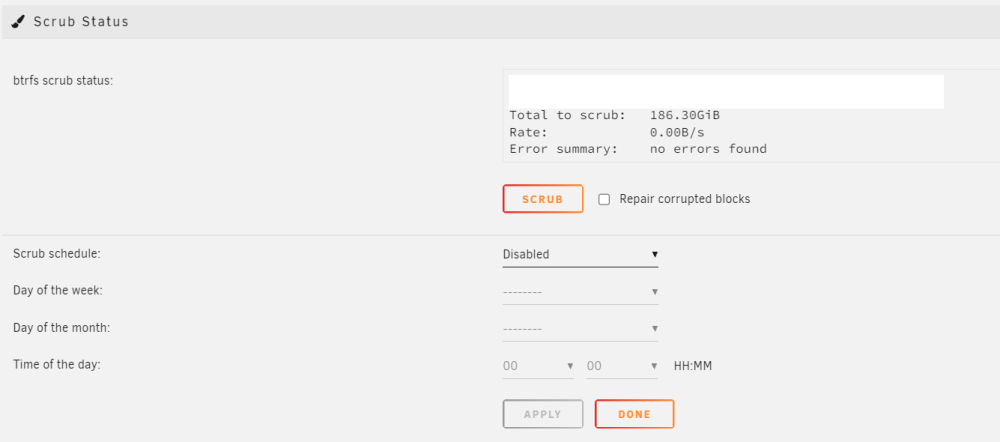This screenshot has width=1000, height=442.
Task: Click the 'Day of the week:' label
Action: coord(58,290)
